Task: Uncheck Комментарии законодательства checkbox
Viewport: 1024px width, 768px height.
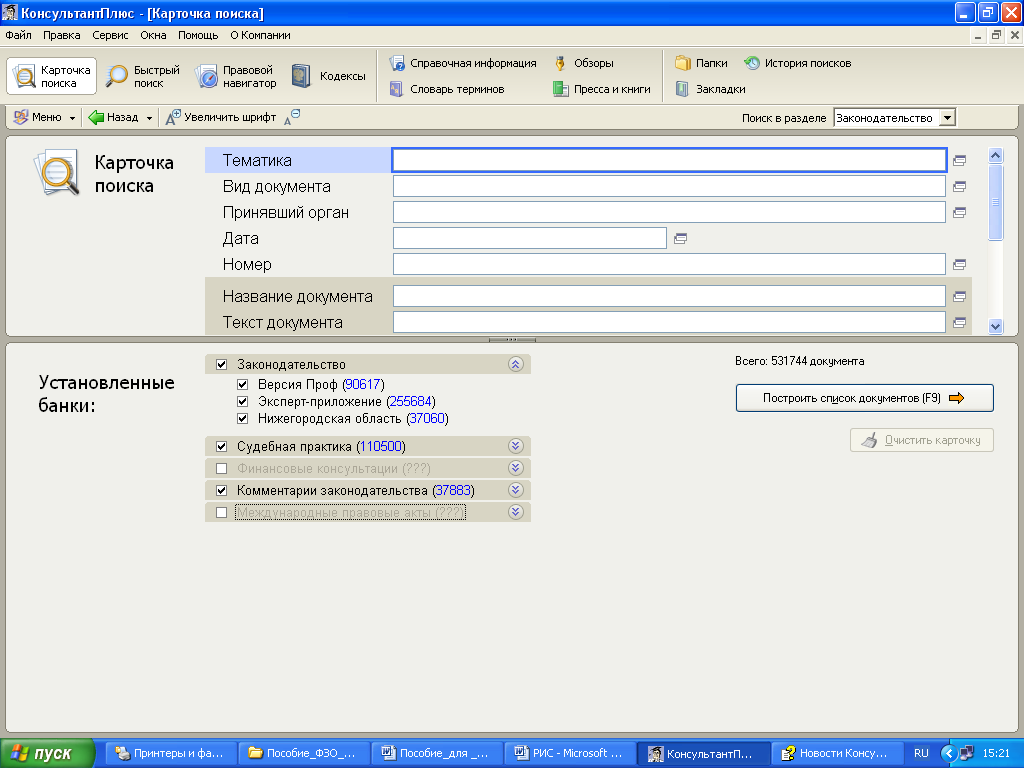Action: coord(221,490)
